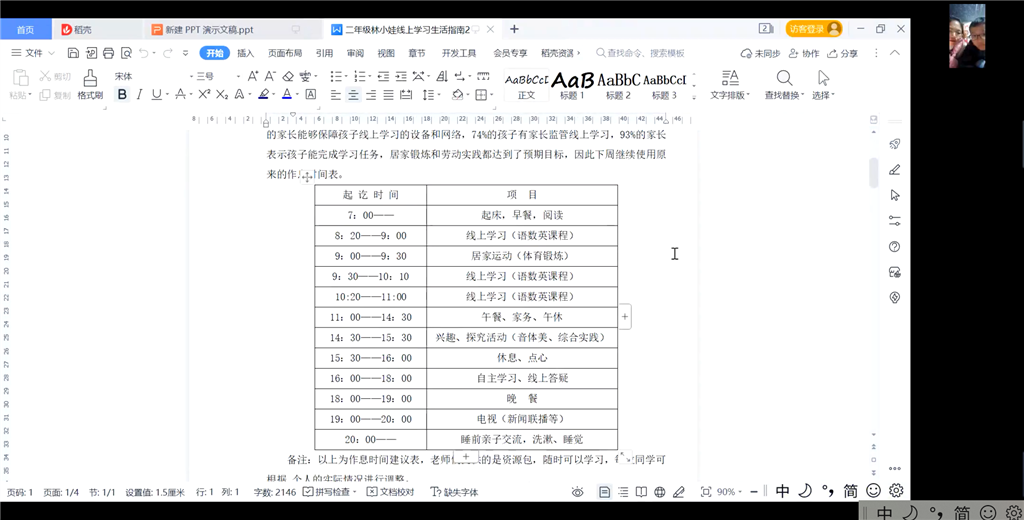The height and width of the screenshot is (520, 1024).
Task: Open line spacing dropdown
Action: point(438,95)
